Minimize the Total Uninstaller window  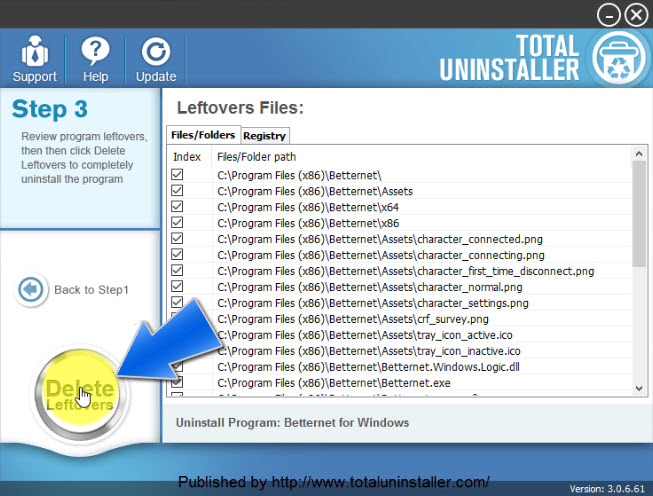tap(608, 15)
